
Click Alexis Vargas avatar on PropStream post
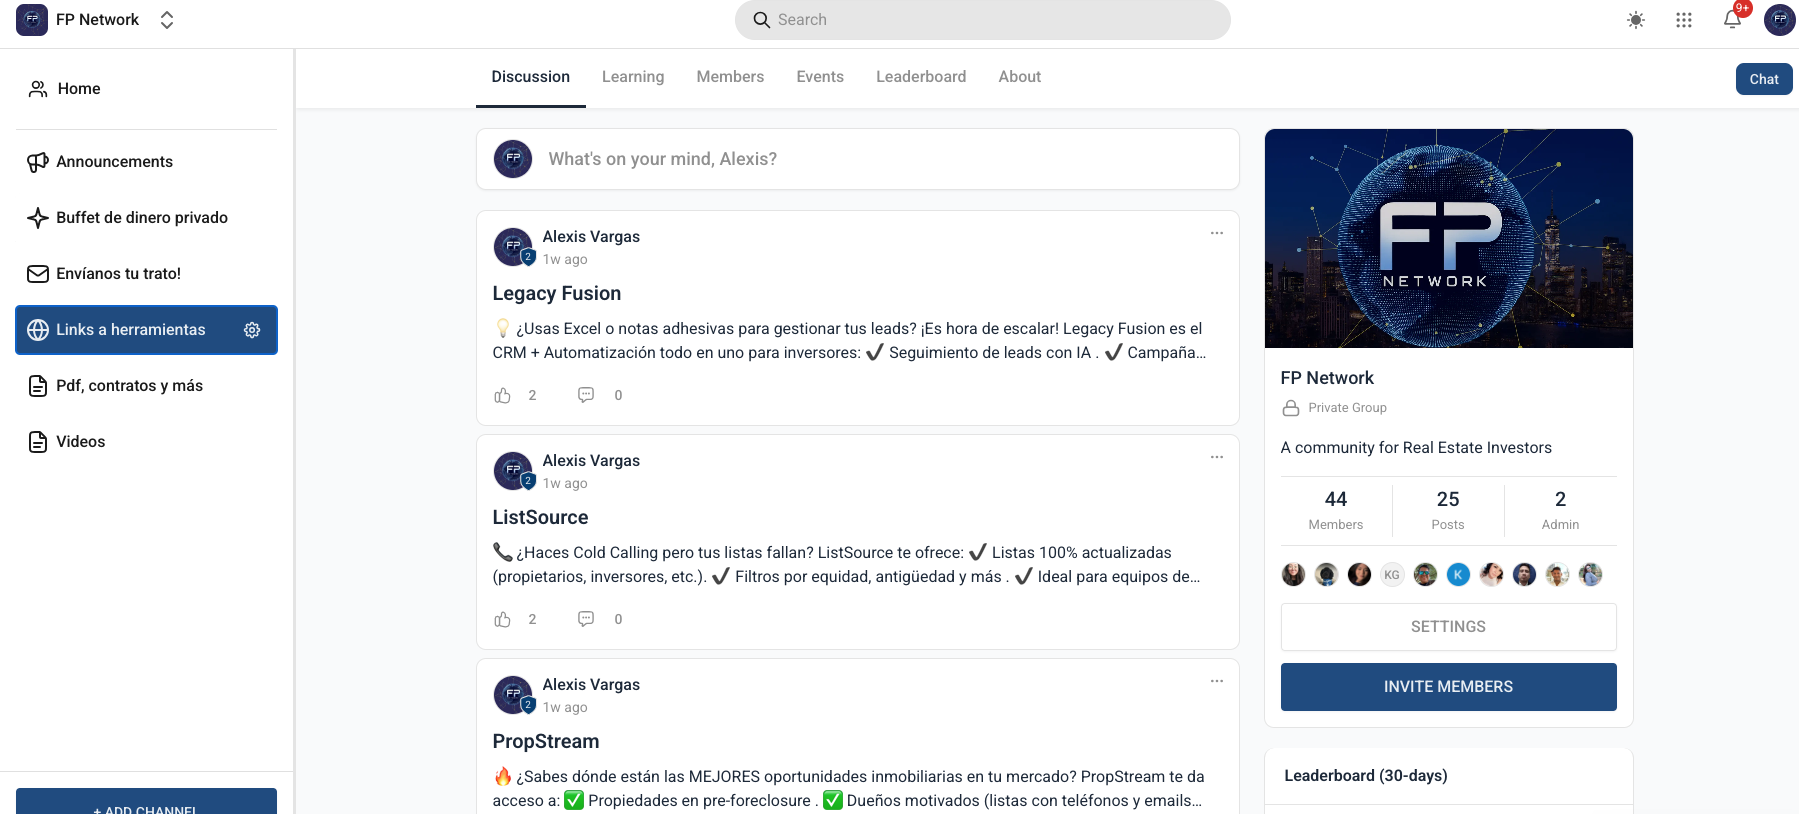pos(513,695)
